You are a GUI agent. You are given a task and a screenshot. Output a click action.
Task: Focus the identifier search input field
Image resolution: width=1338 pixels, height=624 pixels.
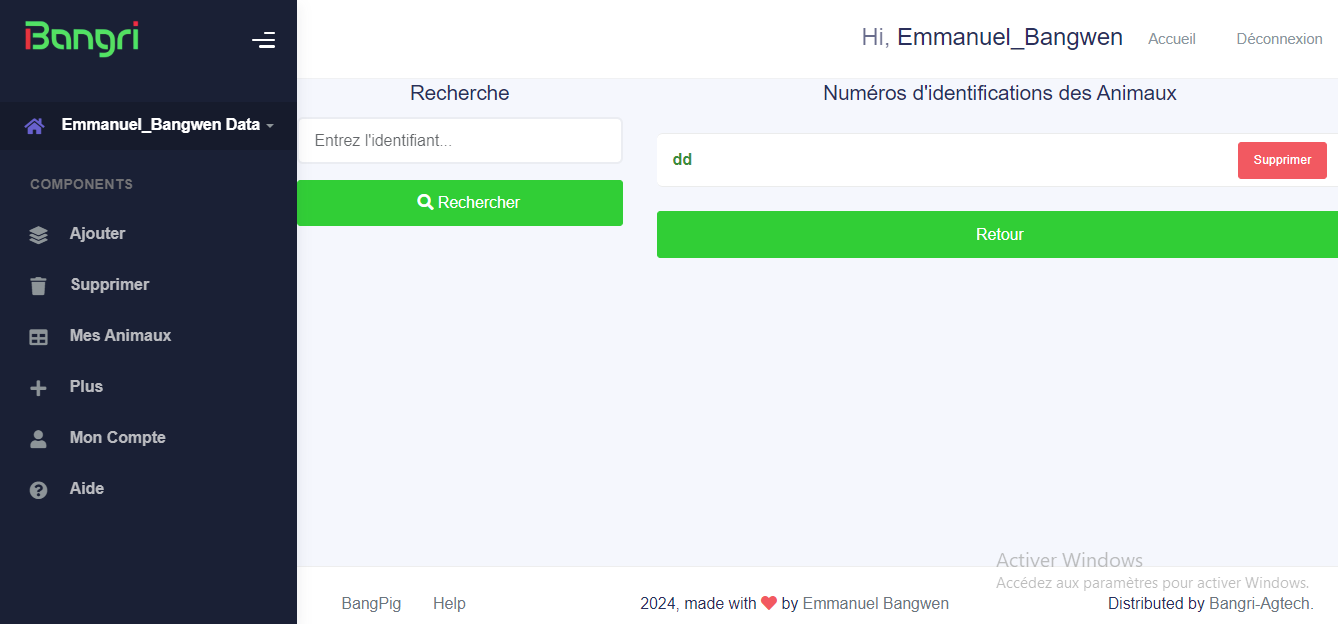pyautogui.click(x=460, y=141)
